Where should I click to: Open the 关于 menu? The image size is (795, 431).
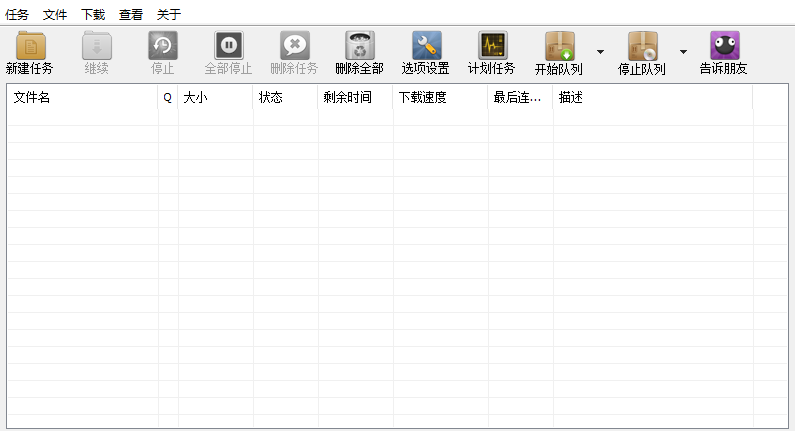169,14
